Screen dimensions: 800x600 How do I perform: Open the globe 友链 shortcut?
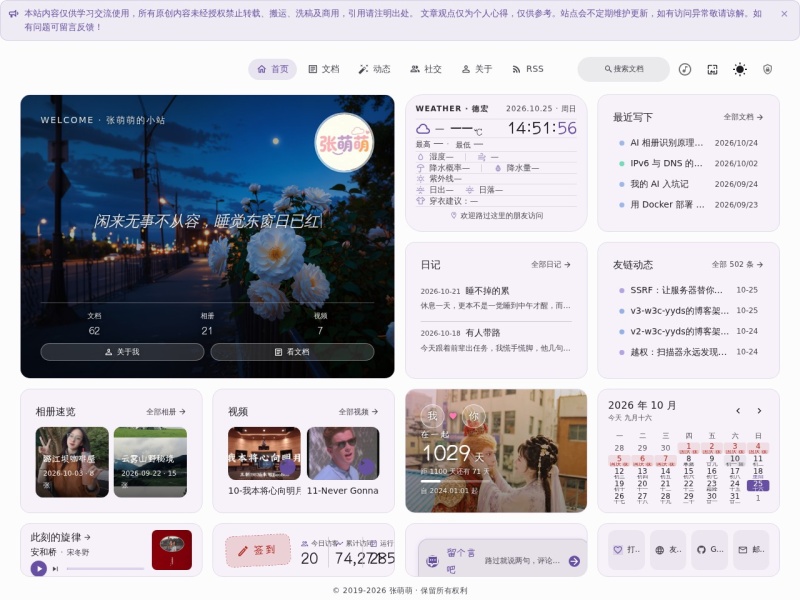pos(667,549)
